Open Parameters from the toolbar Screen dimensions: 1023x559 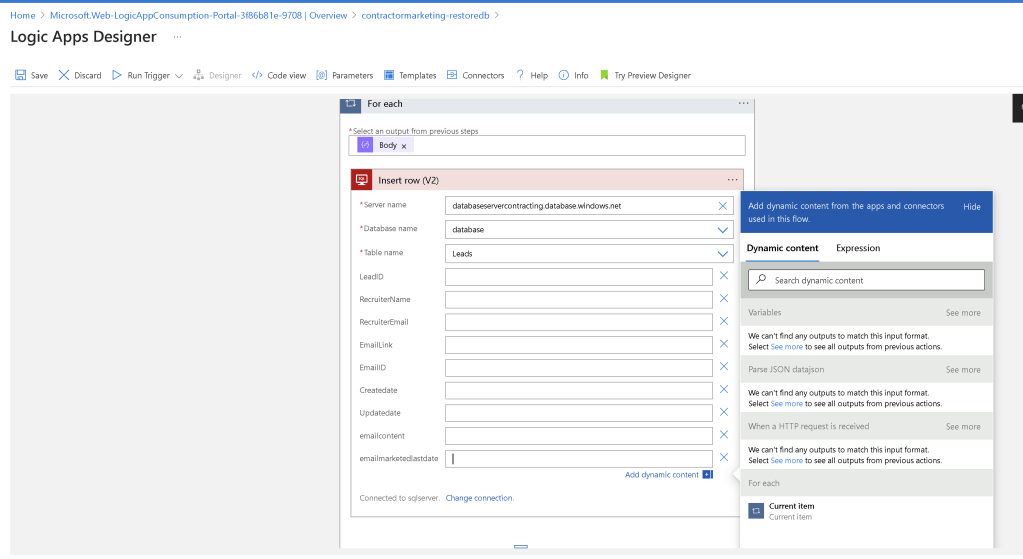[x=344, y=76]
